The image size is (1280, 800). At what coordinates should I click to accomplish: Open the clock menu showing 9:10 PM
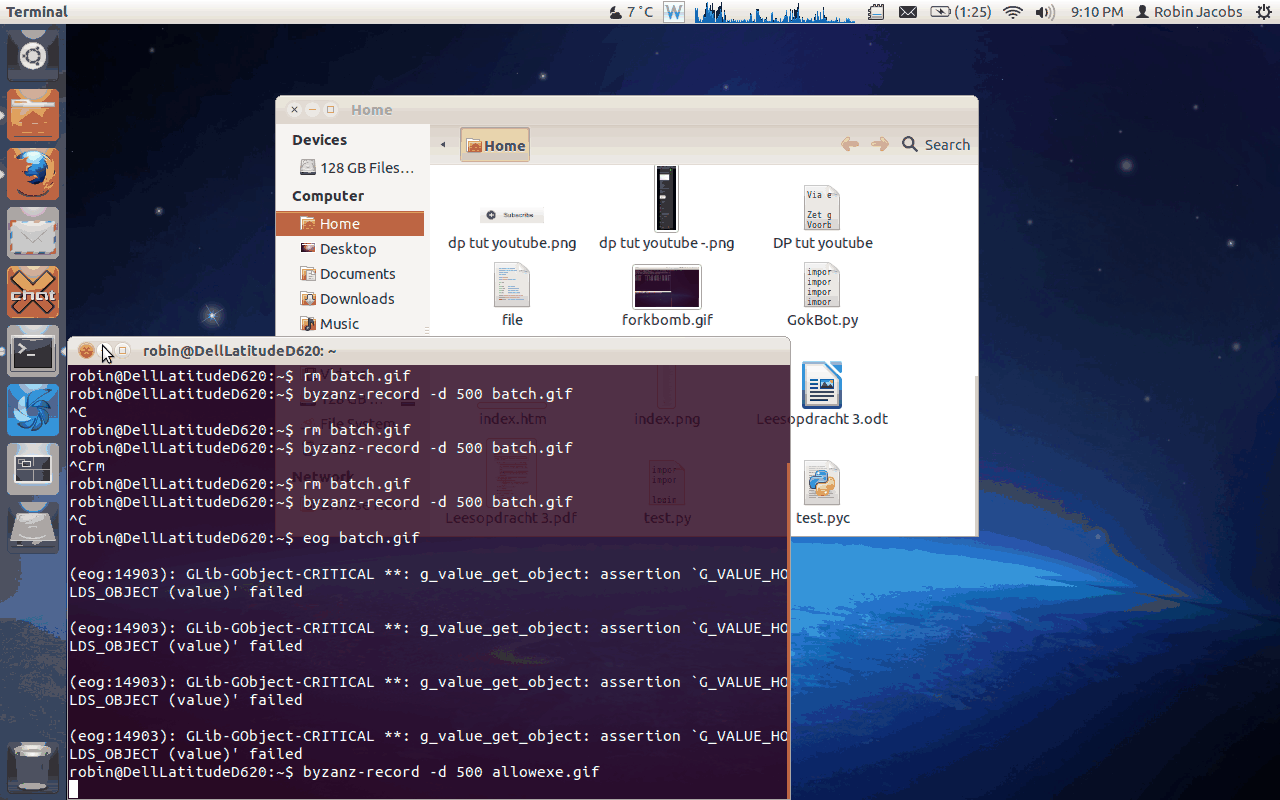click(1096, 12)
